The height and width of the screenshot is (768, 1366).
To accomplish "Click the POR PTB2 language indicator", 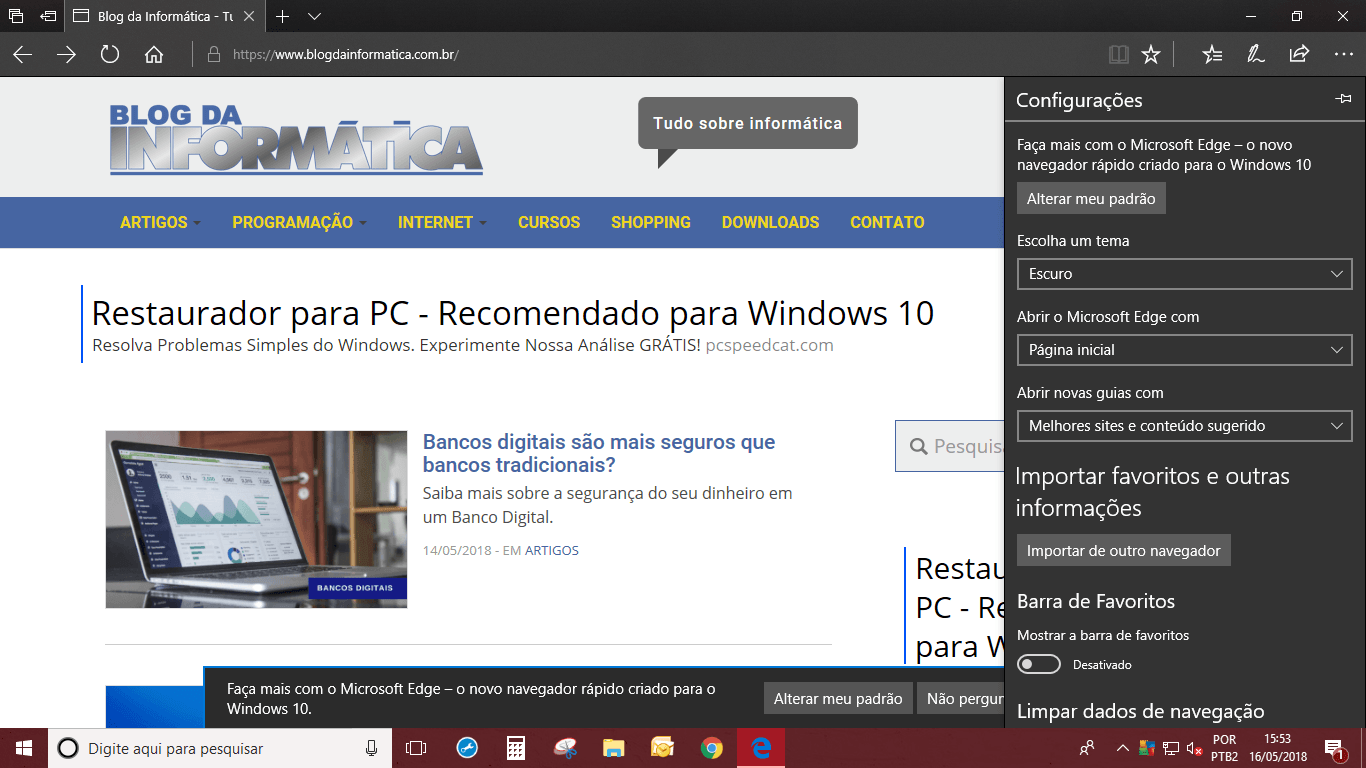I will coord(1225,748).
